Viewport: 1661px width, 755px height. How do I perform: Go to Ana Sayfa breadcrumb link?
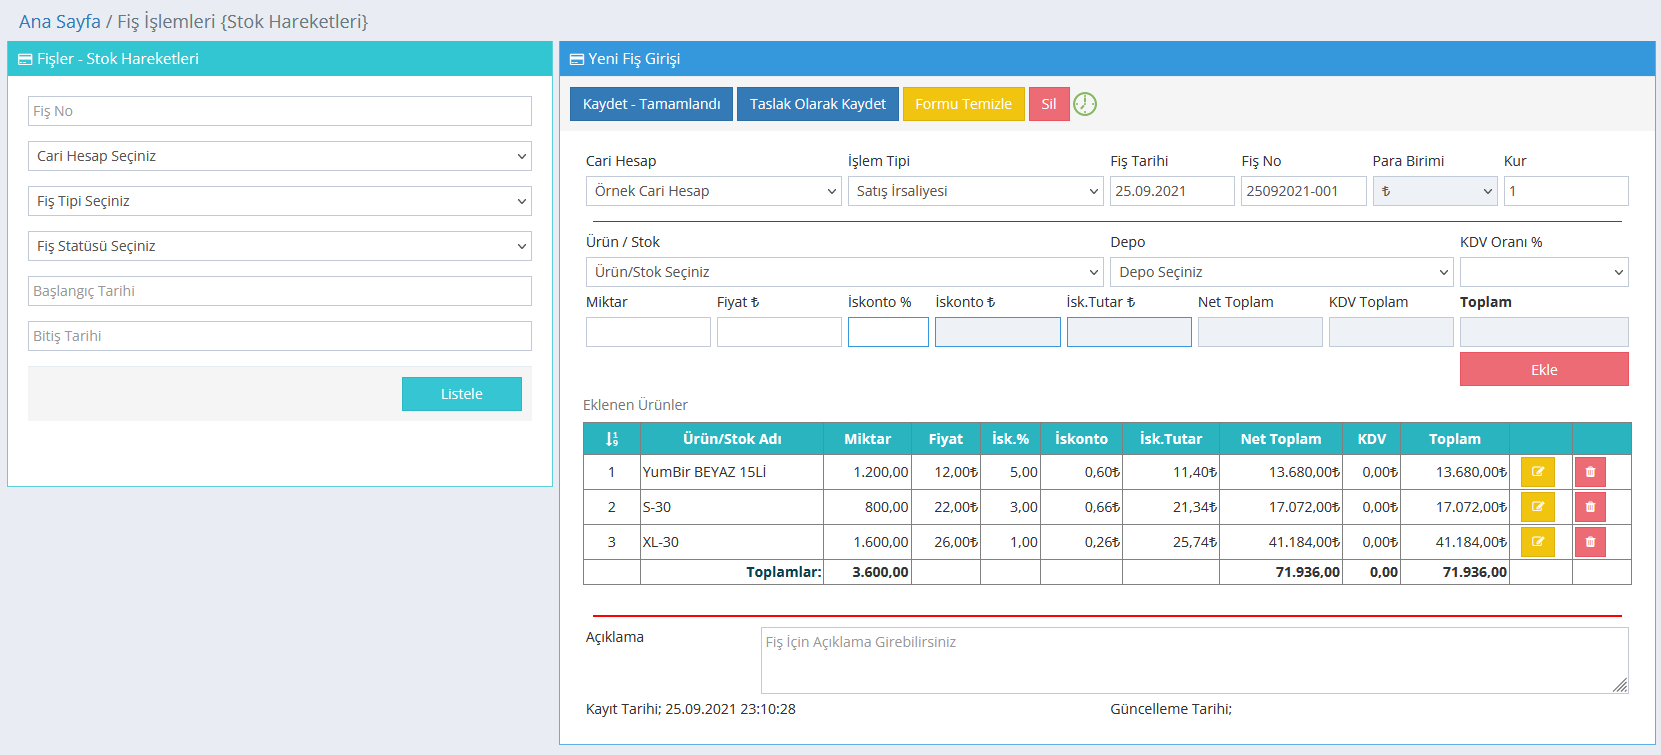click(x=60, y=21)
